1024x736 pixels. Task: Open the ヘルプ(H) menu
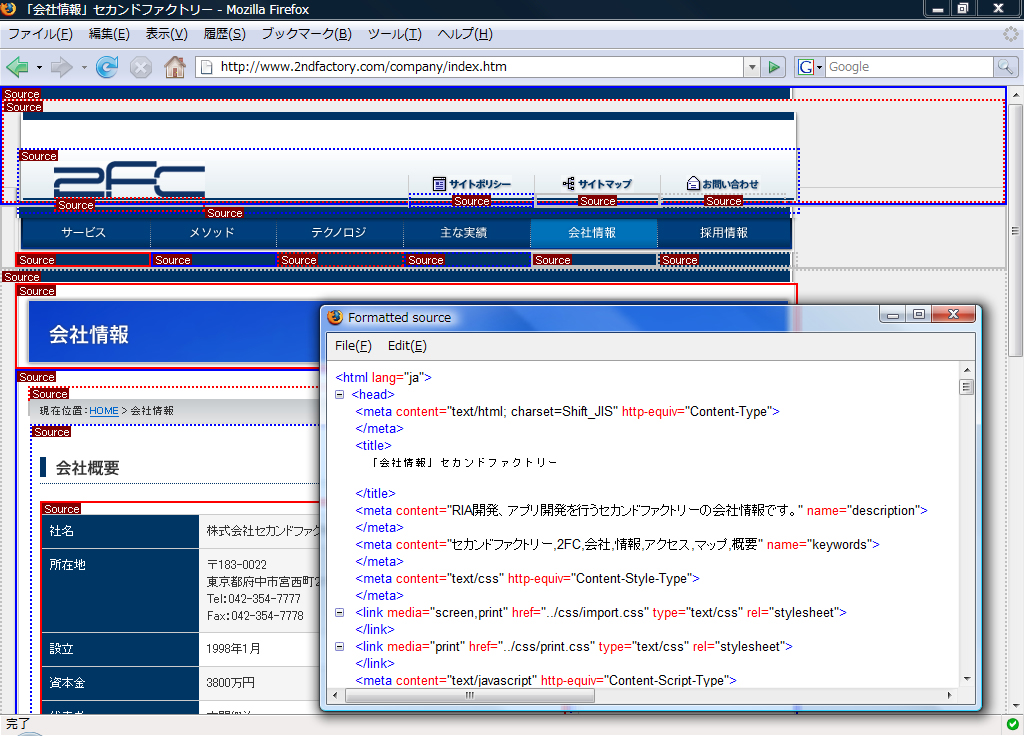(x=465, y=34)
